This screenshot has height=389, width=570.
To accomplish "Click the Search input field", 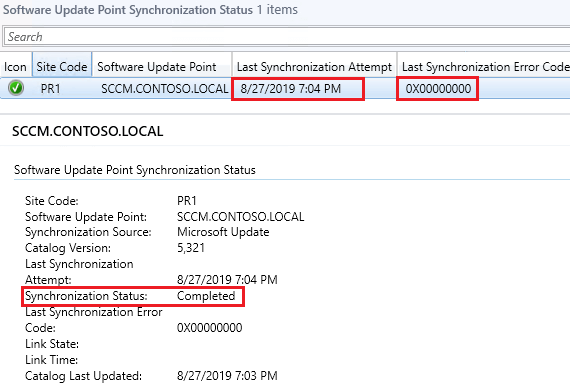I will (287, 37).
